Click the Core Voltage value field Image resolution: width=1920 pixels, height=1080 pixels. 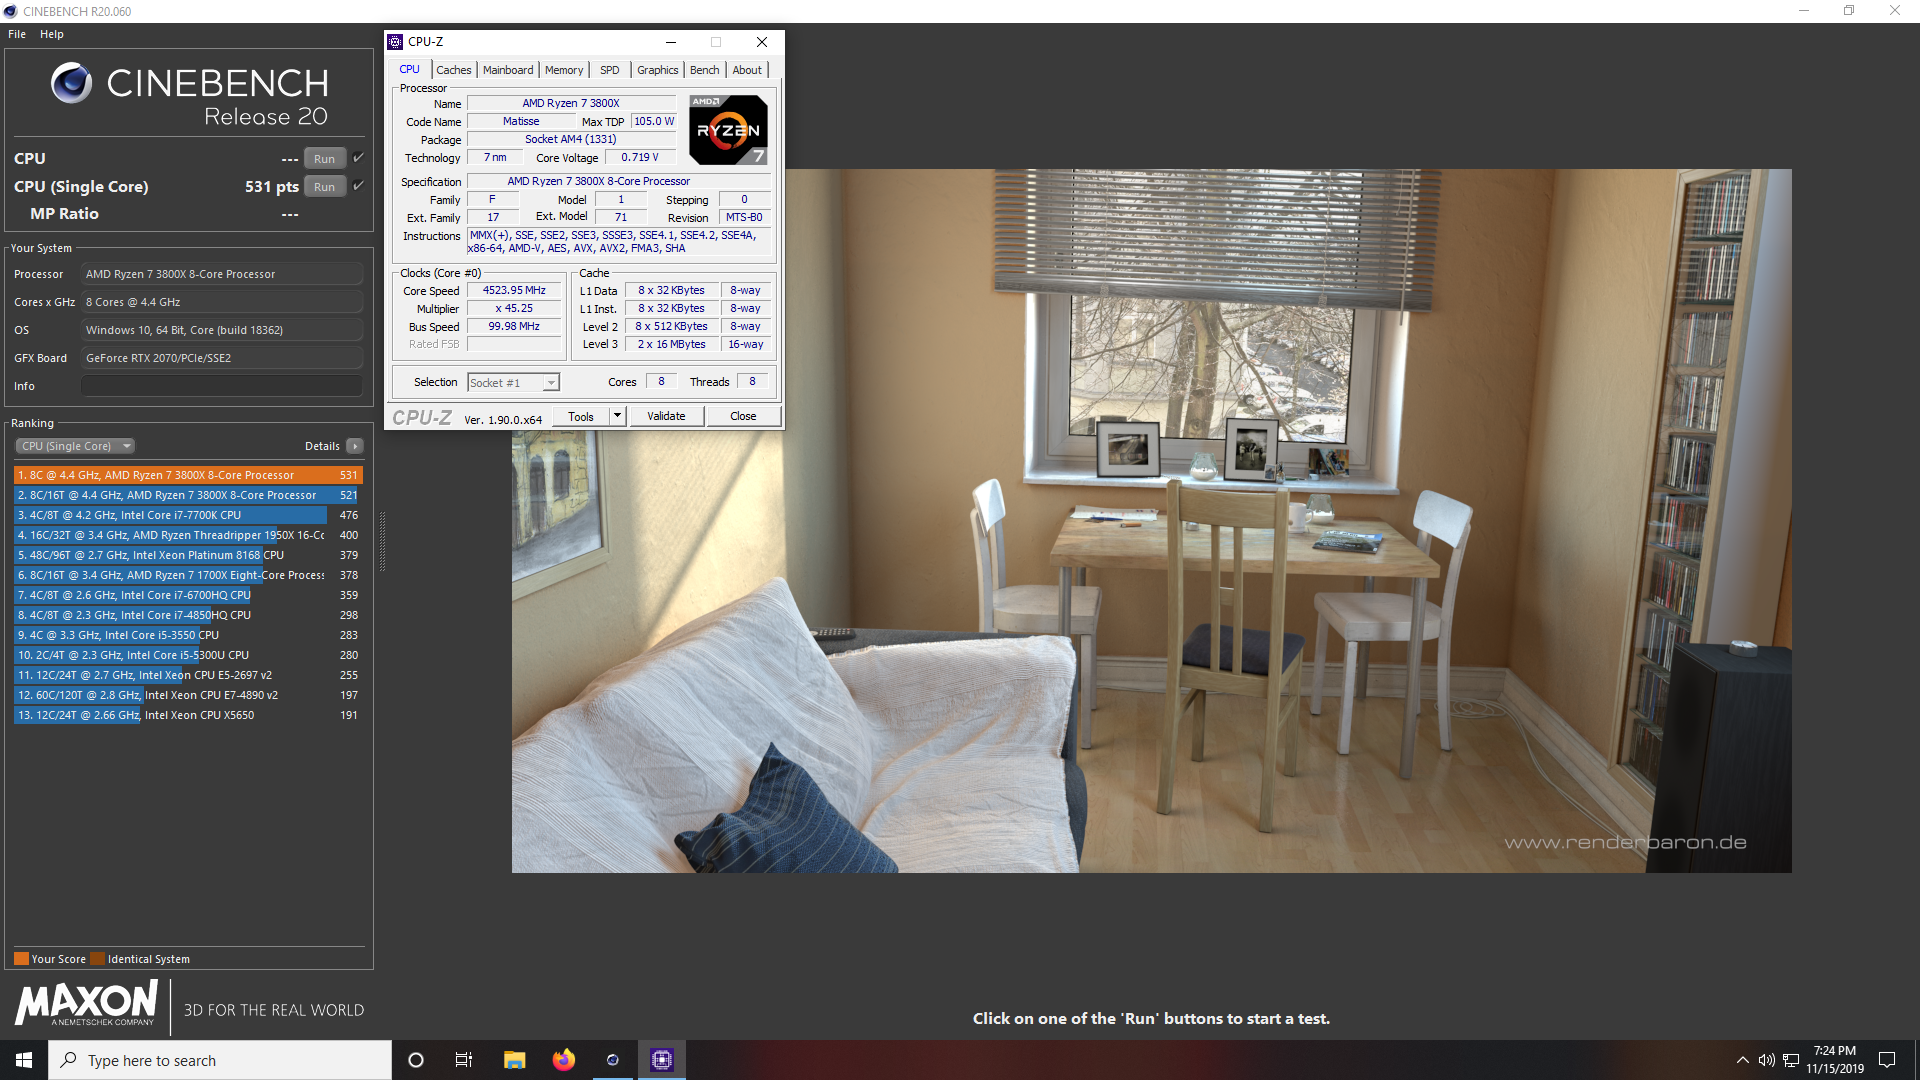coord(640,158)
